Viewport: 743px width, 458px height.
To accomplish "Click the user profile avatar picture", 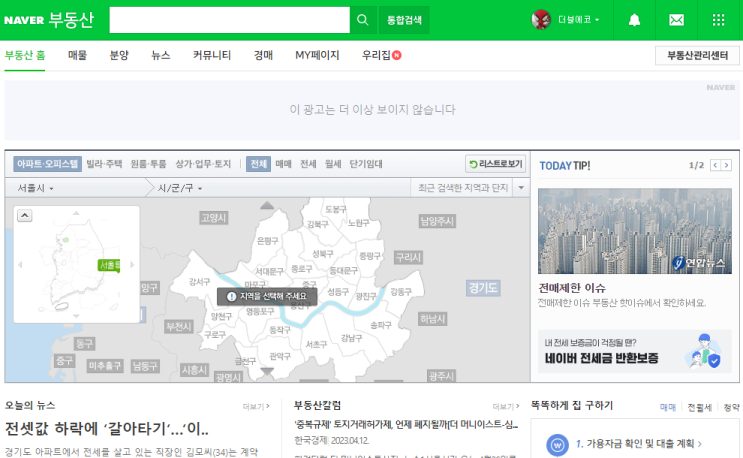I will click(x=541, y=20).
